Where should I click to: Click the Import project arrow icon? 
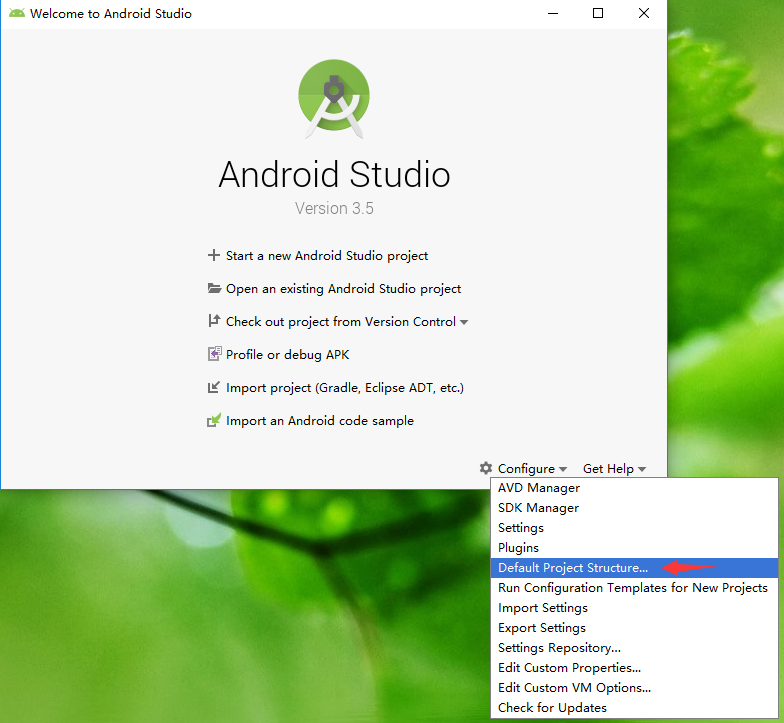point(214,388)
